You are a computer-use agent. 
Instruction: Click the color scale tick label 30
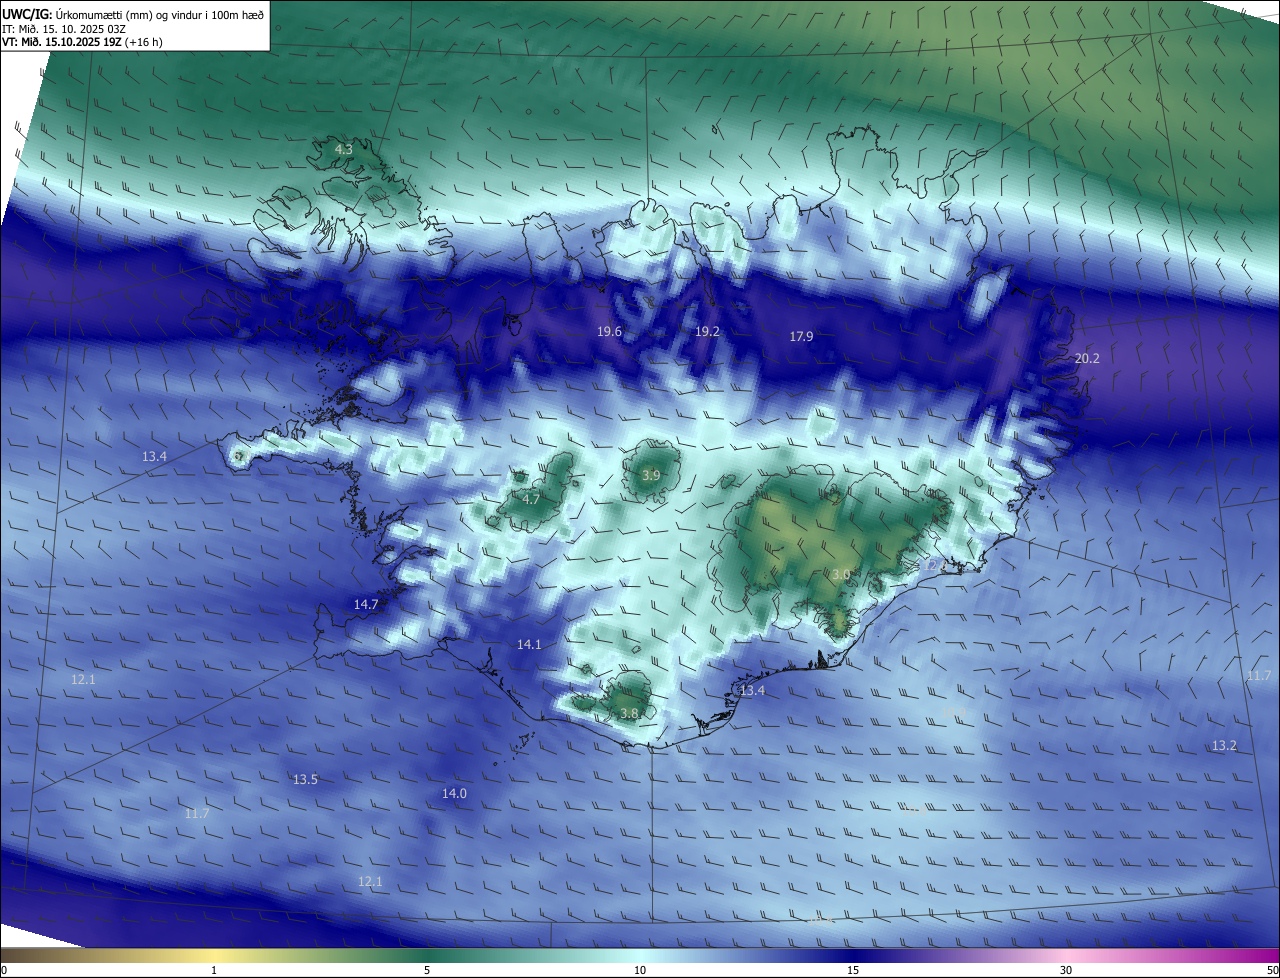click(1066, 970)
